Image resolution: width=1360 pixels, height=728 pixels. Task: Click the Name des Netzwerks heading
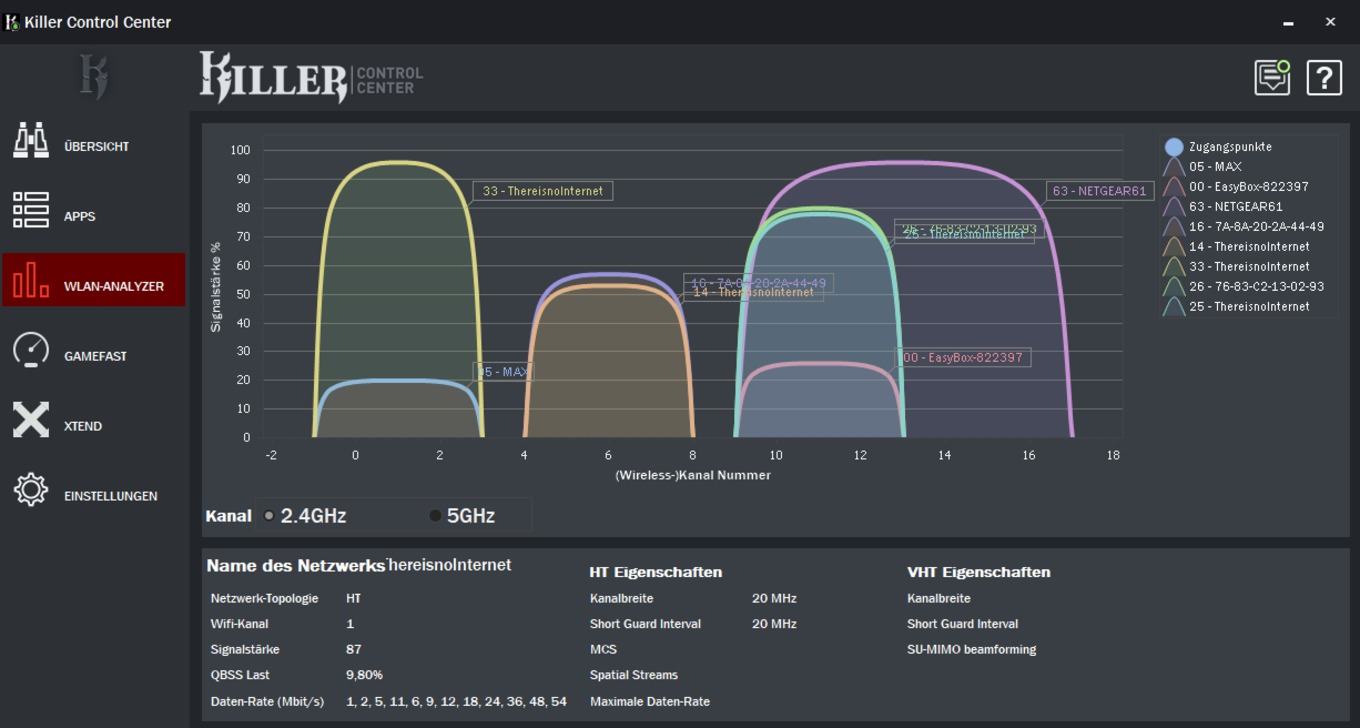(296, 565)
